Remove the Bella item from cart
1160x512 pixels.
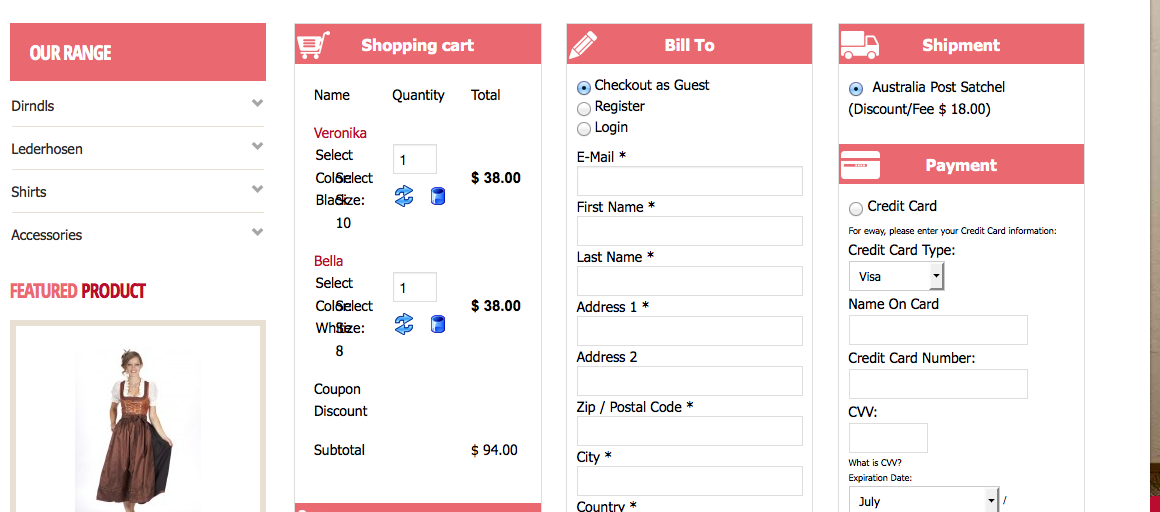437,324
